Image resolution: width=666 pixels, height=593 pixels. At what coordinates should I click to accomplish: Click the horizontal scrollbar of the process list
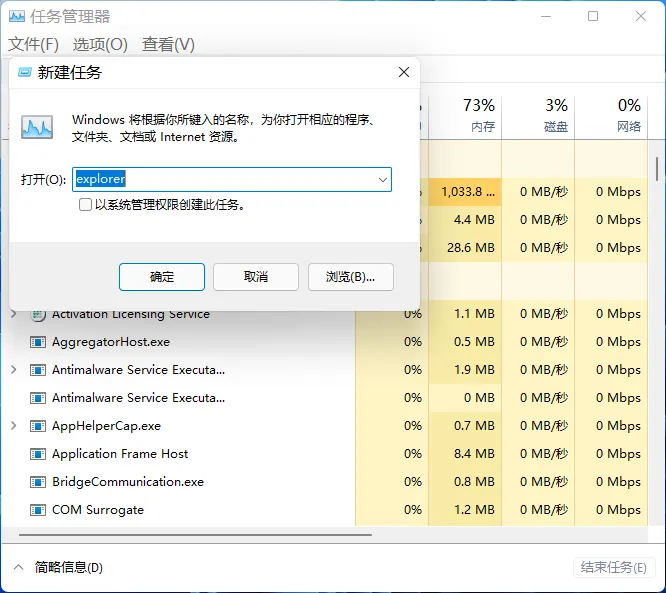[195, 535]
